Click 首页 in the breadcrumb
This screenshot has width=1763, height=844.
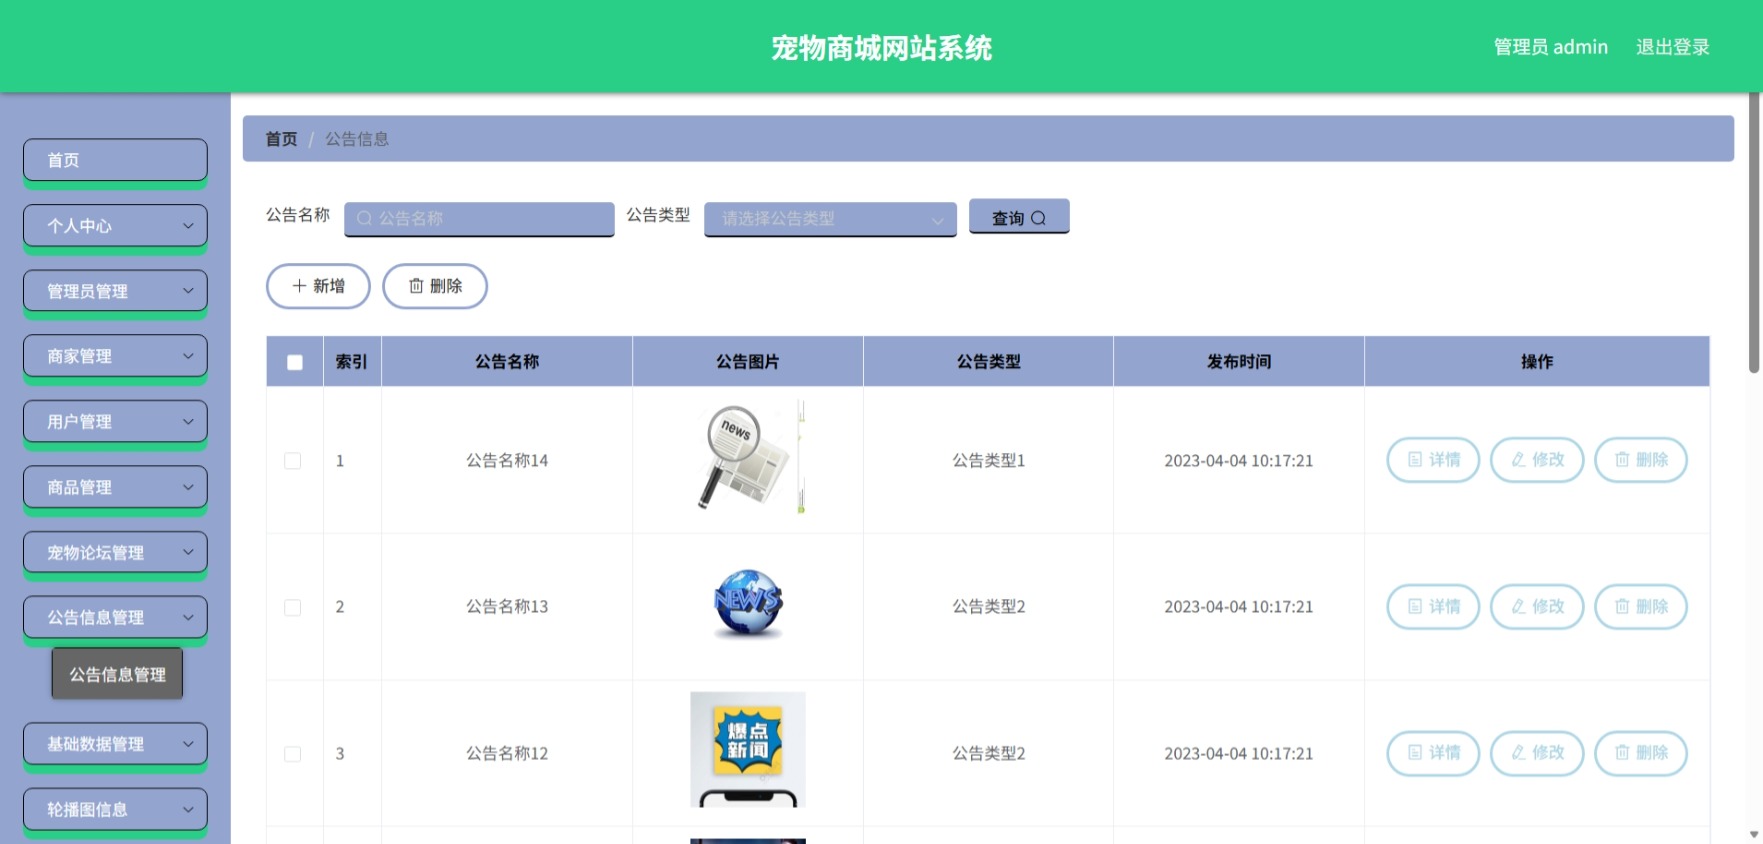pyautogui.click(x=281, y=139)
